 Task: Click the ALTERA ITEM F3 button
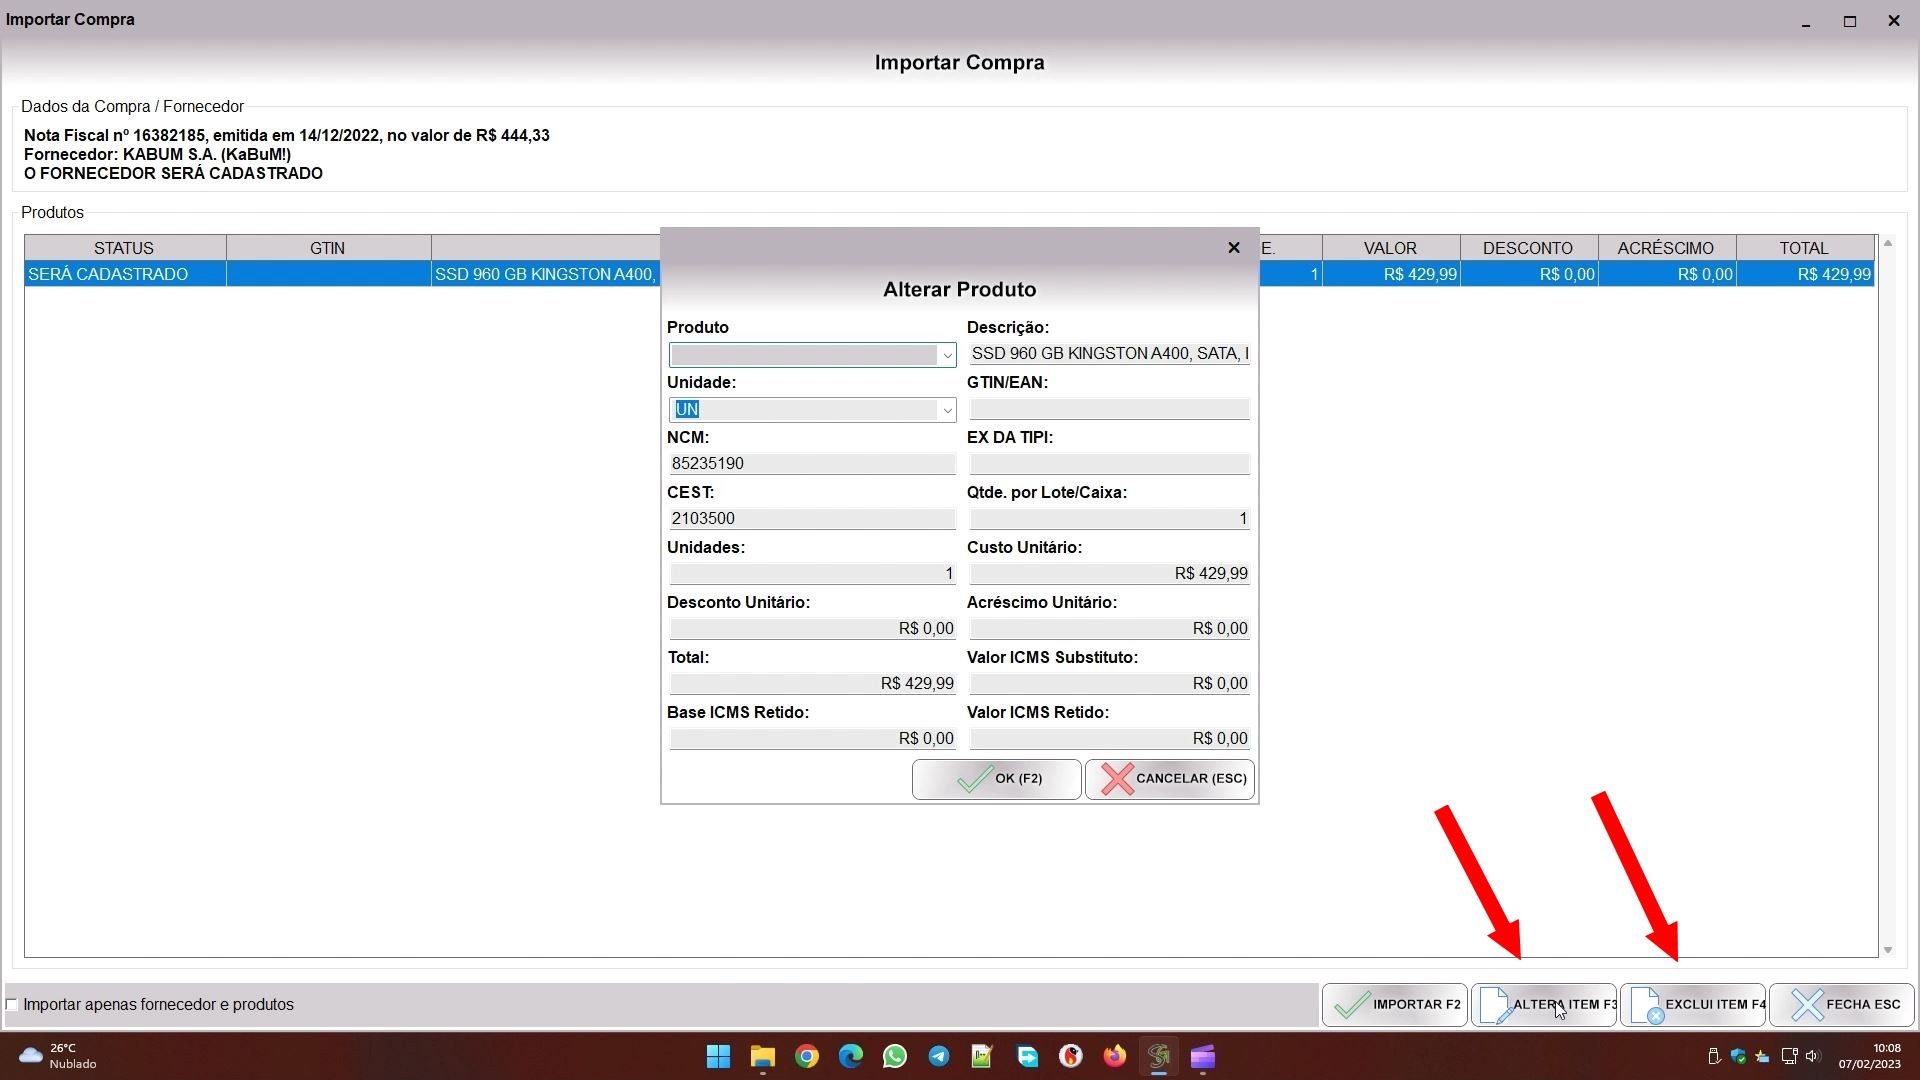click(x=1544, y=1005)
